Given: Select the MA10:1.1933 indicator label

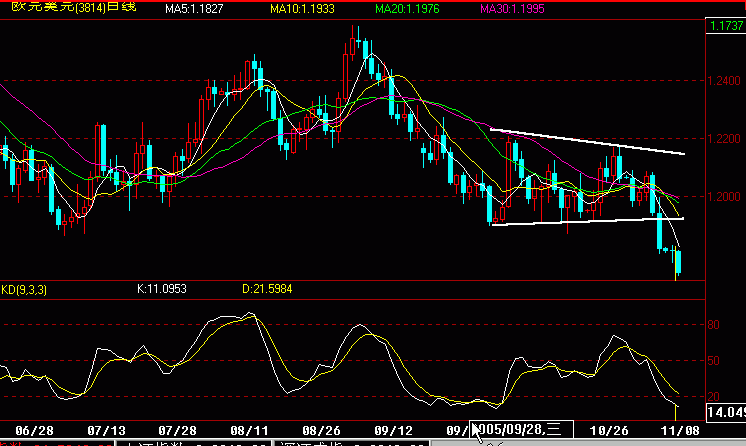Looking at the screenshot, I should pyautogui.click(x=302, y=9).
